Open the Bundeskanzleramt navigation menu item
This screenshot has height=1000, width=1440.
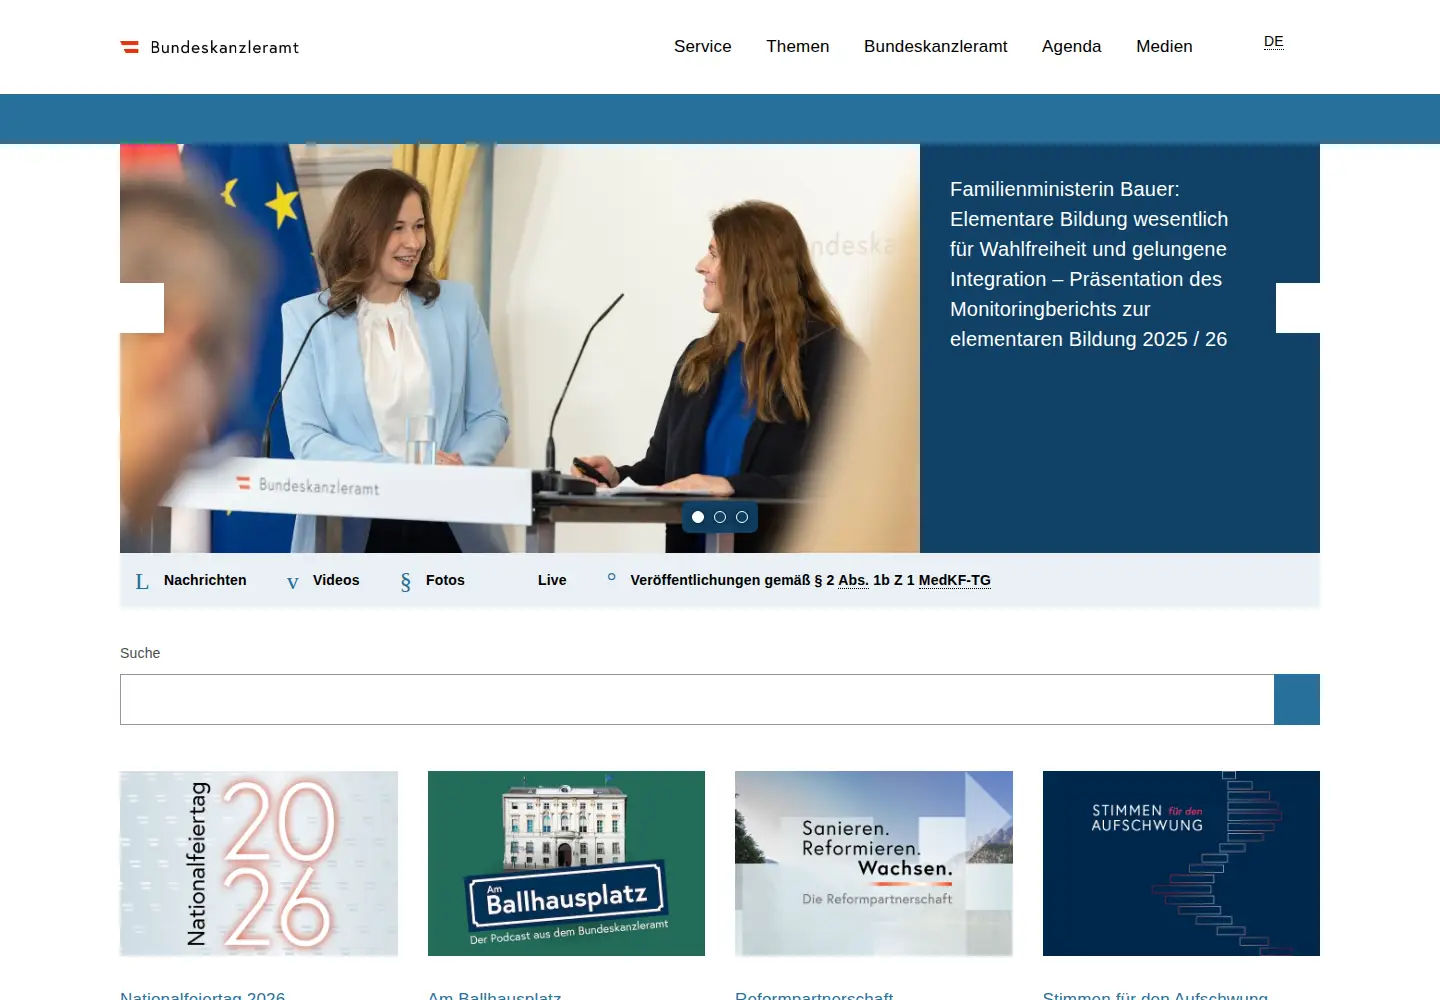(x=936, y=46)
